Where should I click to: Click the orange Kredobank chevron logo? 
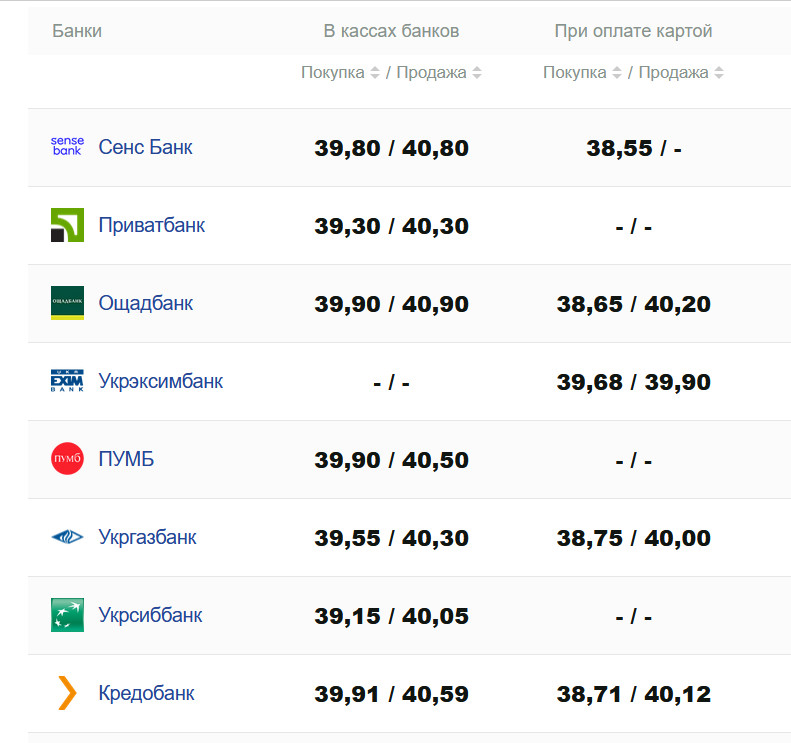click(x=67, y=693)
